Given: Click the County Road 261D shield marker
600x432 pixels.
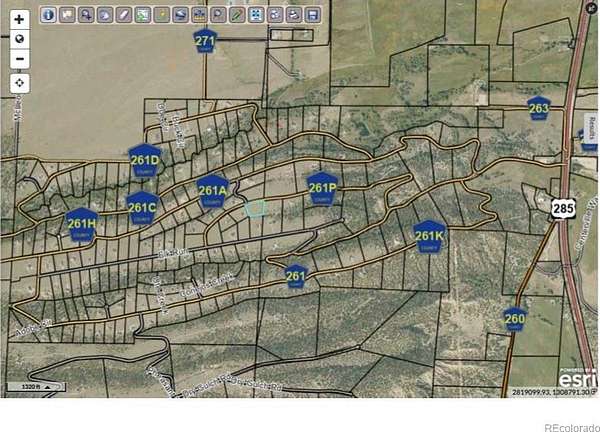Looking at the screenshot, I should [145, 160].
